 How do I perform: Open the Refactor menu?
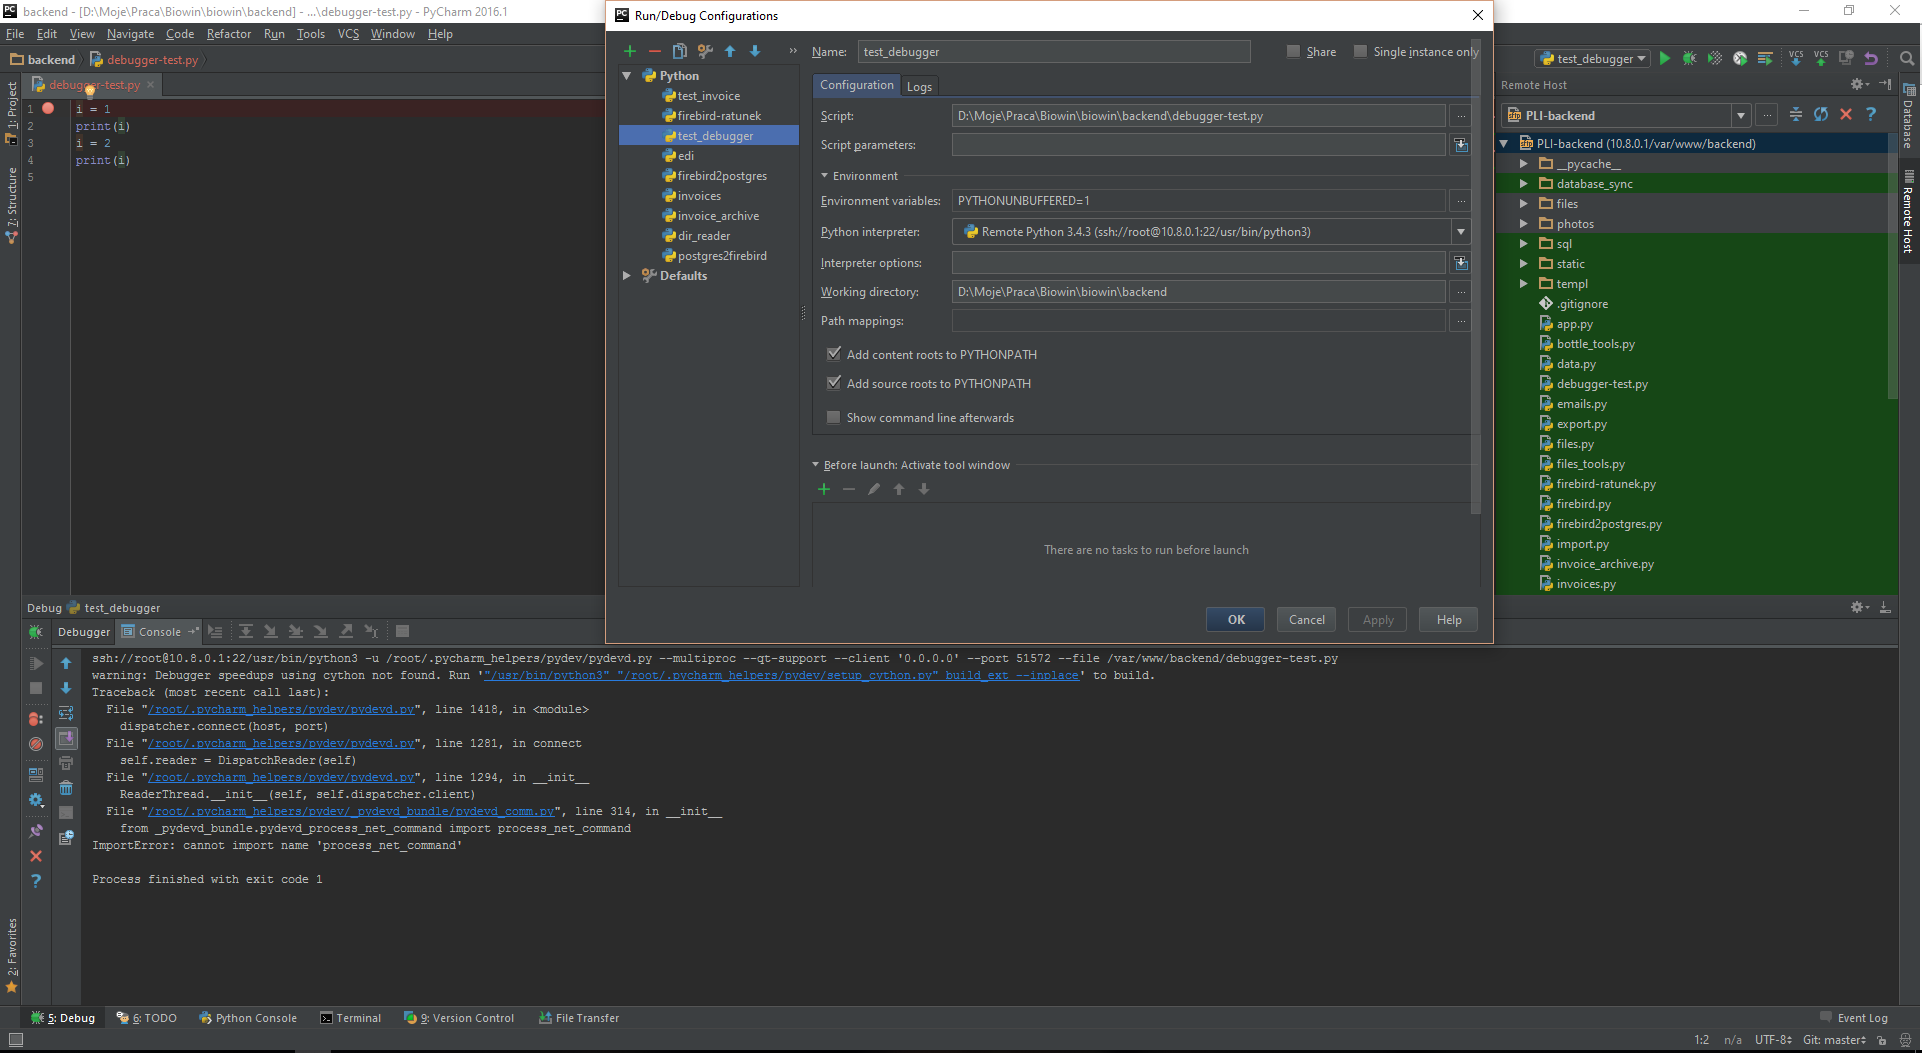coord(229,34)
